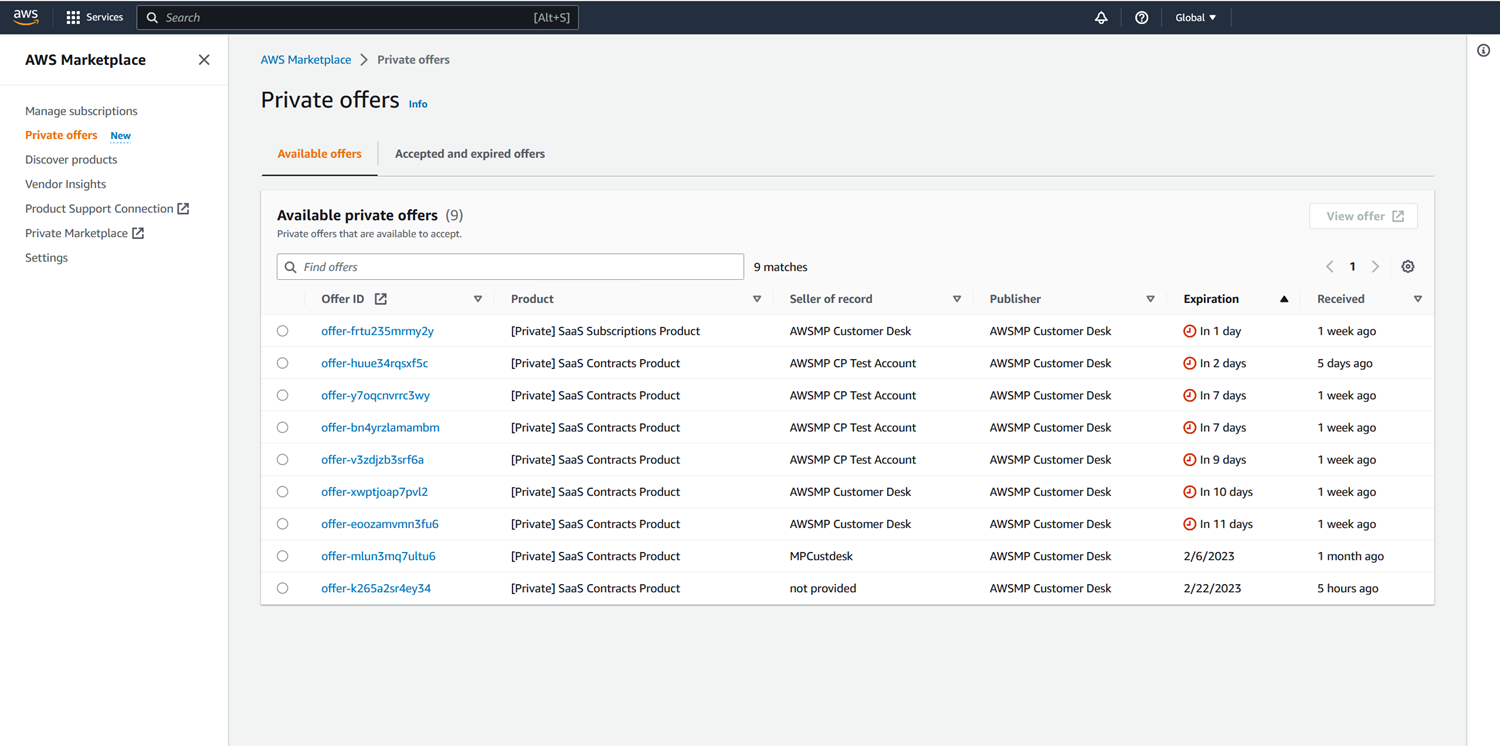Click the MPCustdesk seller cell

[821, 556]
